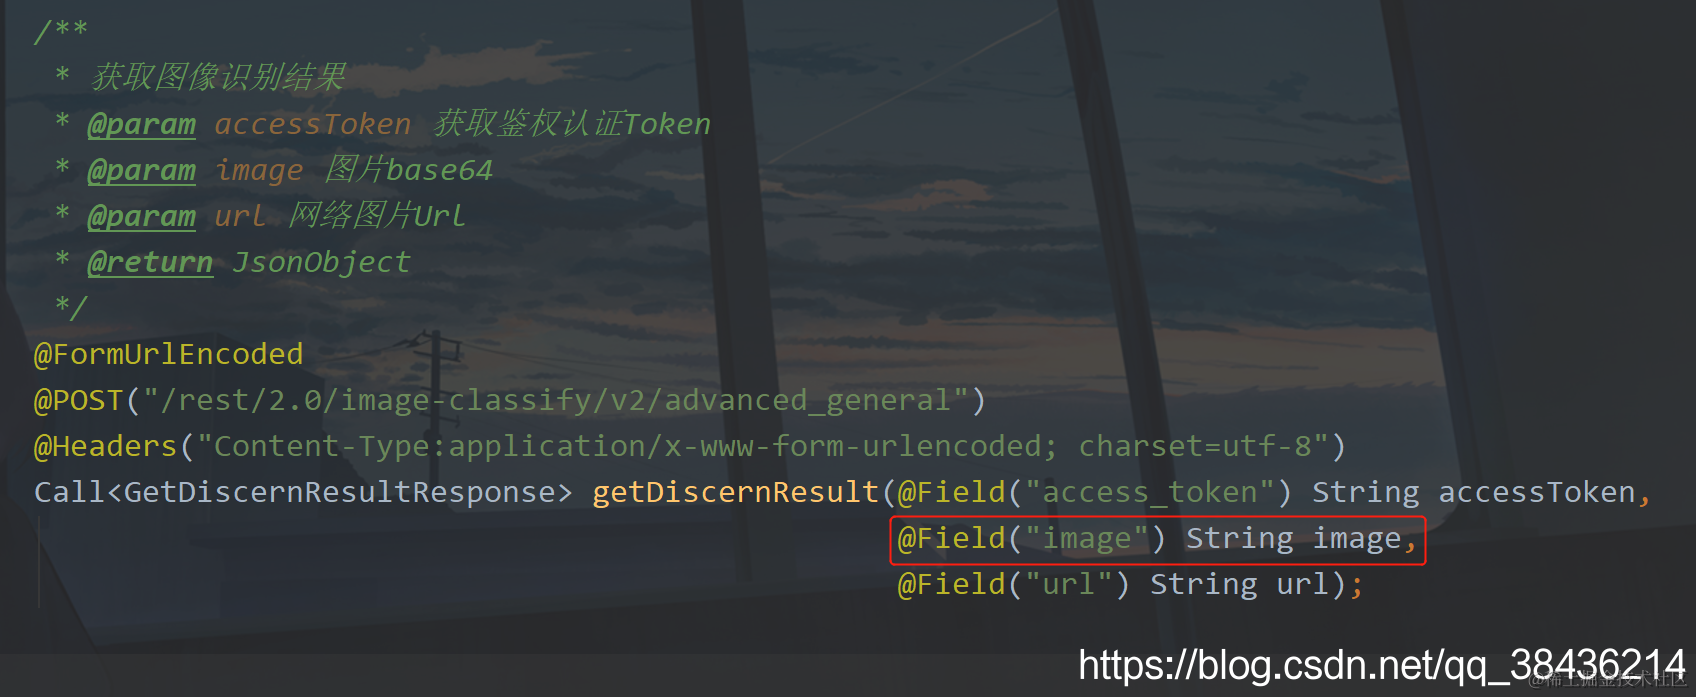Screen dimensions: 1696x697
Task: Click the "image" field string
Action: coord(1087,538)
